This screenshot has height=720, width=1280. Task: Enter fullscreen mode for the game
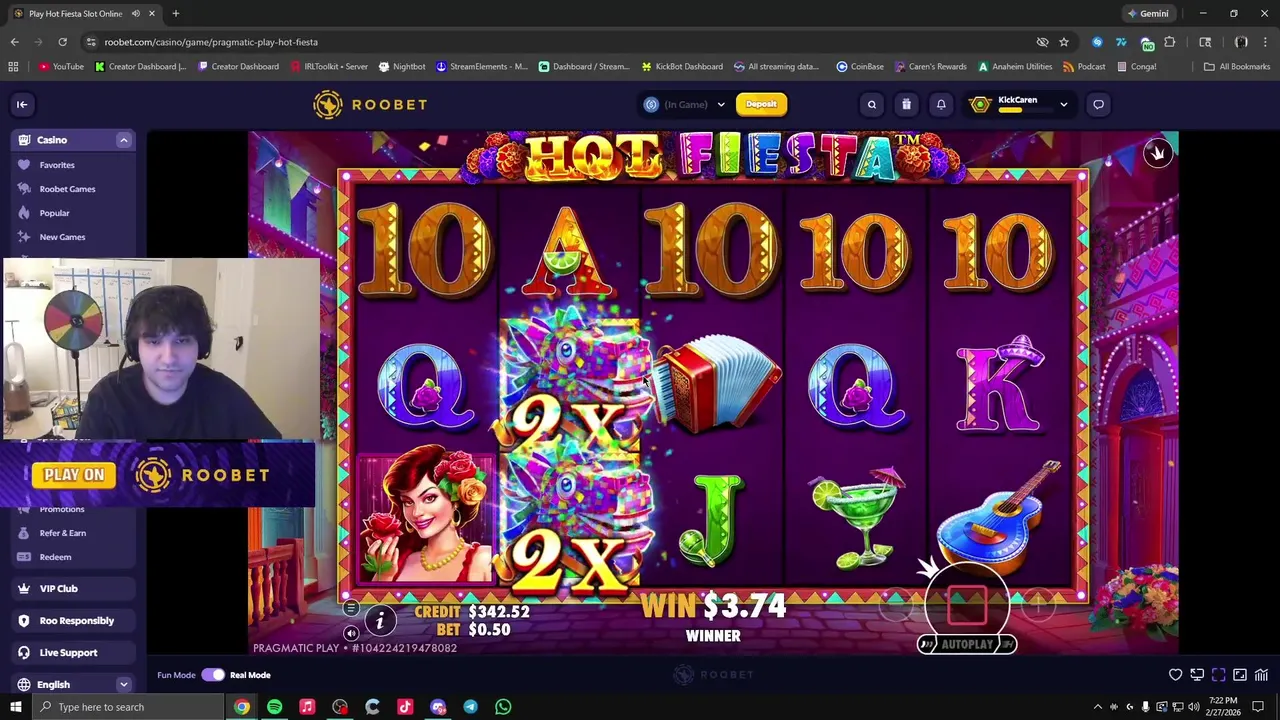[x=1219, y=675]
